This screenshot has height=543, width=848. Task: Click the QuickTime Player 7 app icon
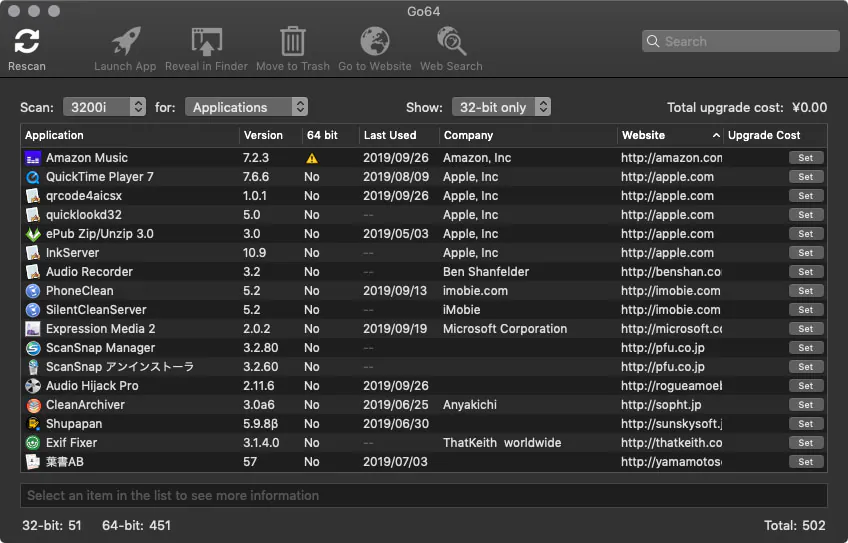[33, 177]
